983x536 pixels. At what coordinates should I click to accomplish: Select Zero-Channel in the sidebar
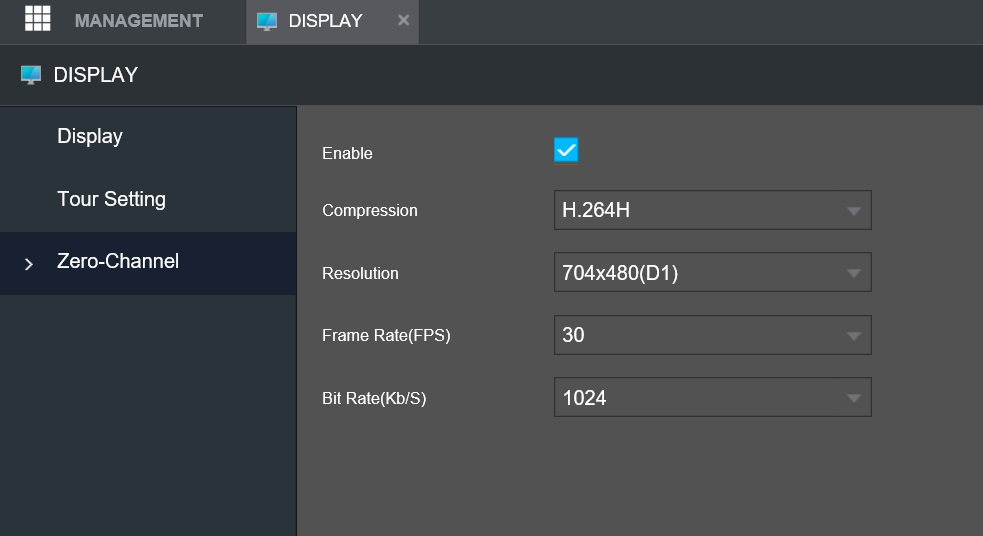[x=148, y=263]
